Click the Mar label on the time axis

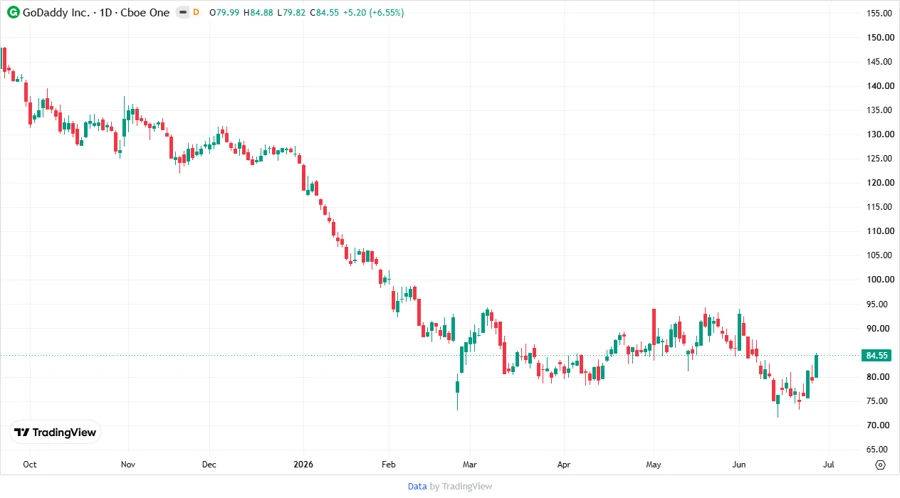470,464
